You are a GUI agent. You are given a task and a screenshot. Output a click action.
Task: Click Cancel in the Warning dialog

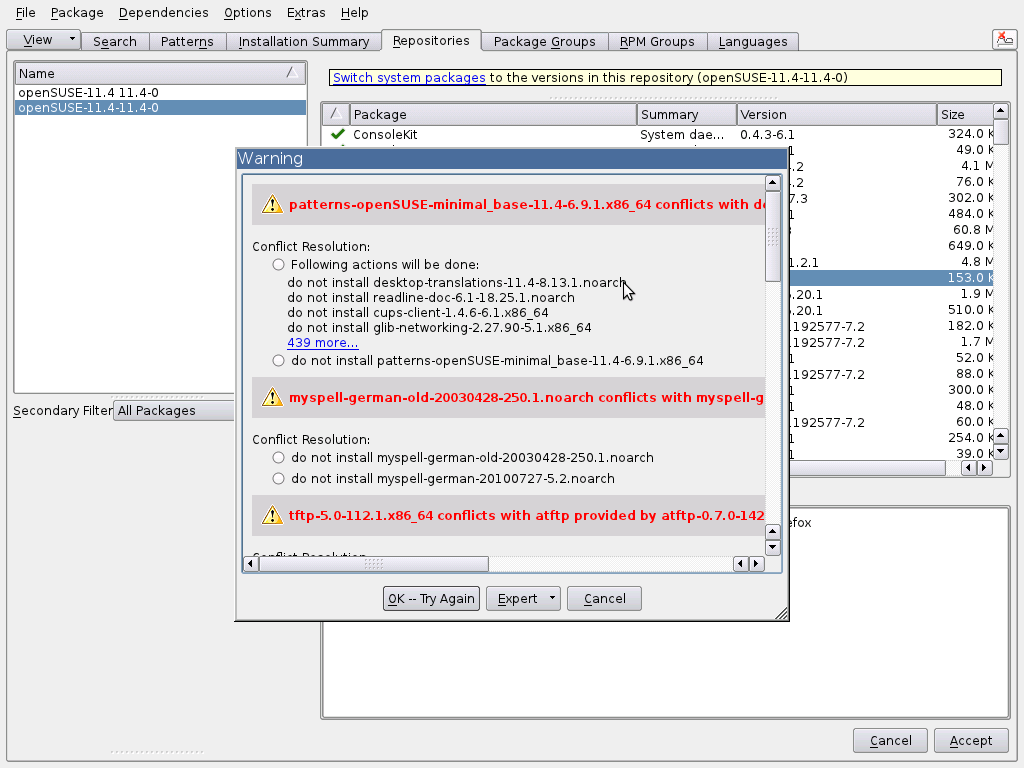click(604, 598)
